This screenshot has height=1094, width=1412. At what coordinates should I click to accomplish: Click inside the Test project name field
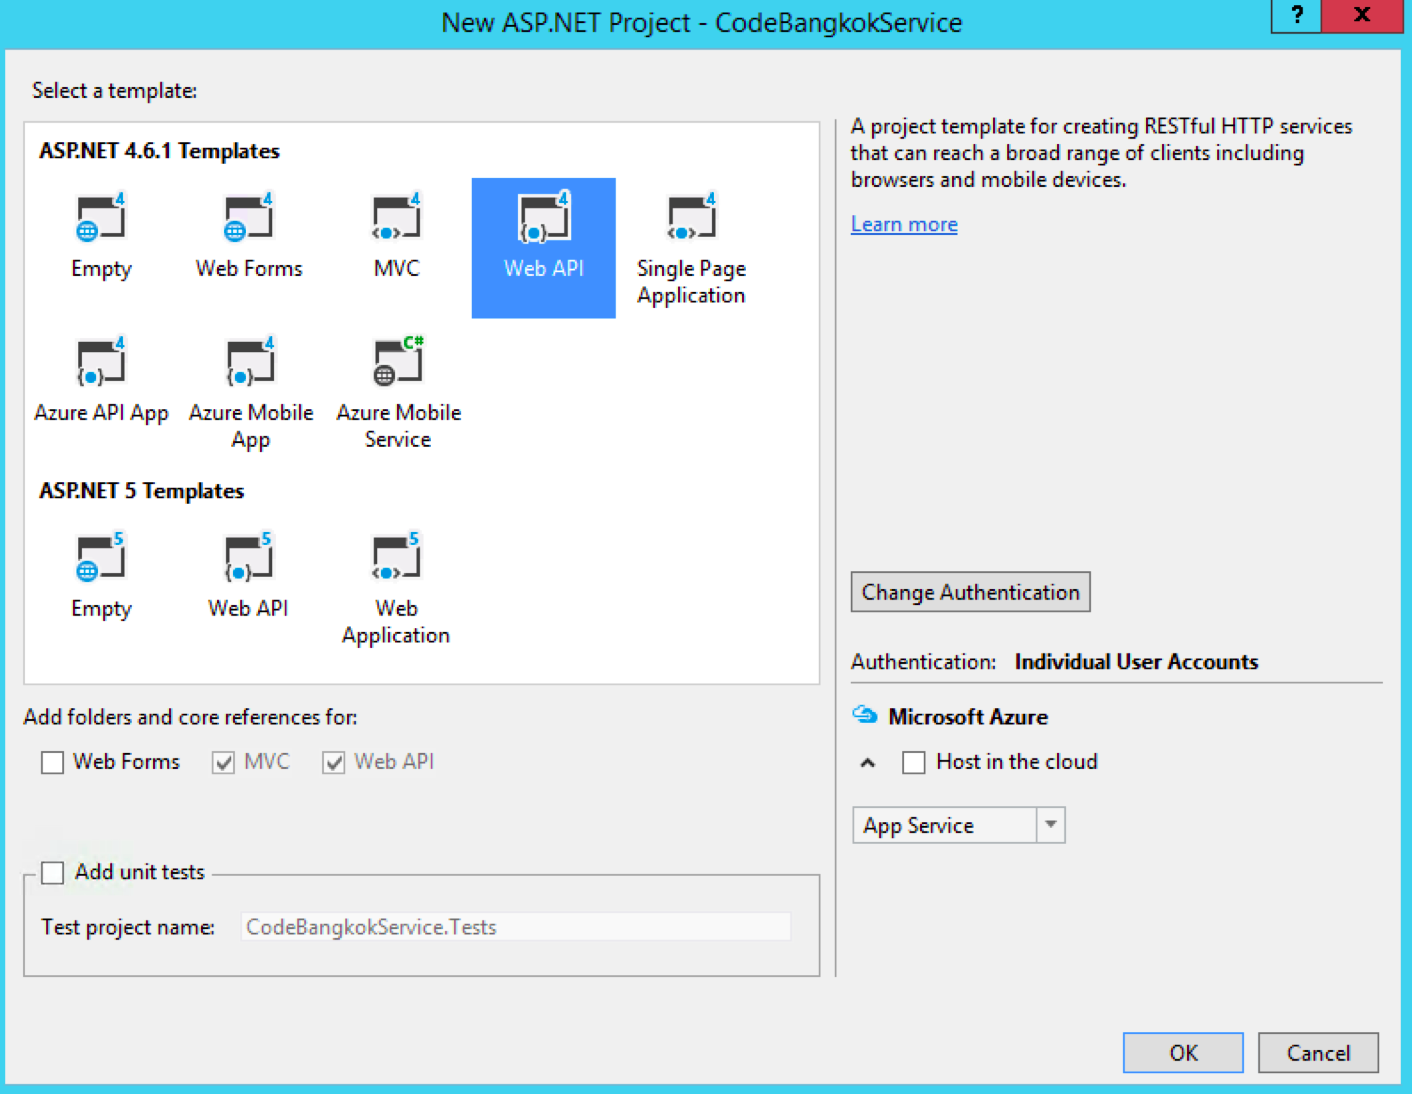(515, 926)
